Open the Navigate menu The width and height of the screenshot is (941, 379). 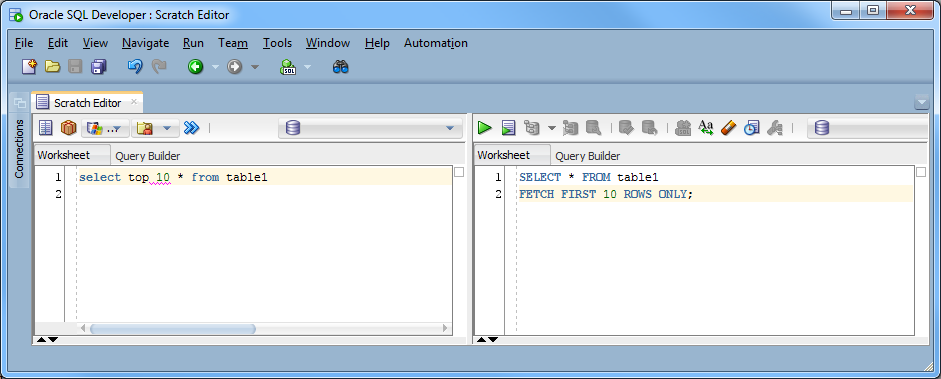145,43
